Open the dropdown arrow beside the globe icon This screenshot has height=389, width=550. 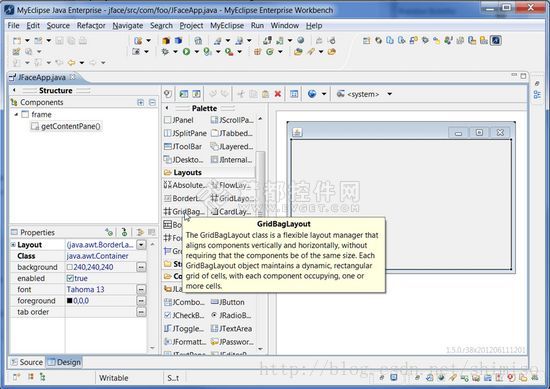pyautogui.click(x=324, y=94)
